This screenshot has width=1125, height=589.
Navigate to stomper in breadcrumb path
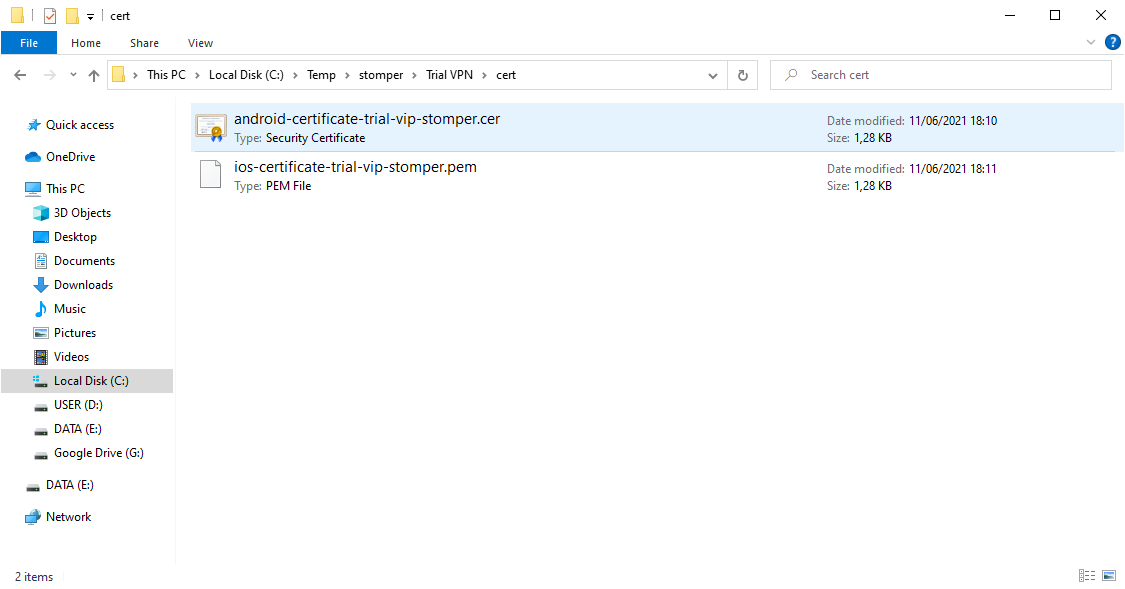[x=380, y=75]
